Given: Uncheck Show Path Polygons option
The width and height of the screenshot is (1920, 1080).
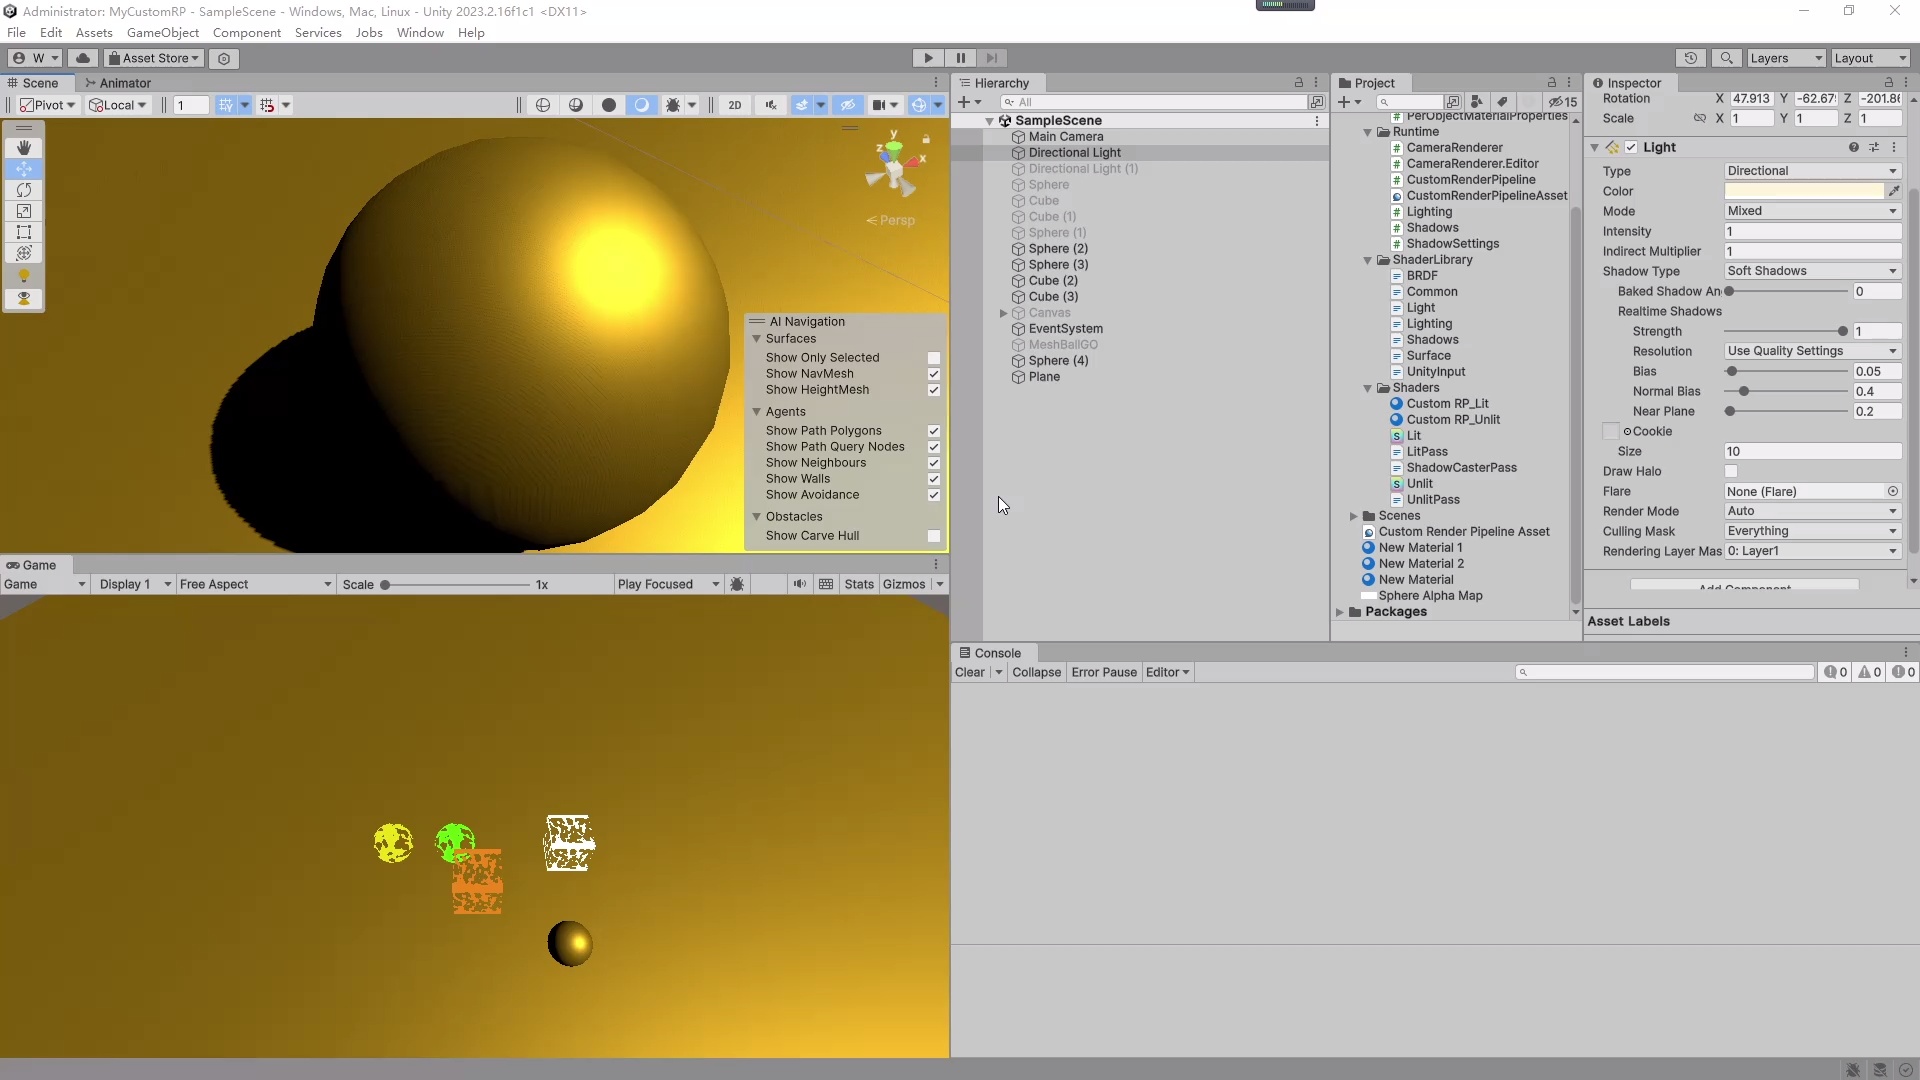Looking at the screenshot, I should click(934, 431).
